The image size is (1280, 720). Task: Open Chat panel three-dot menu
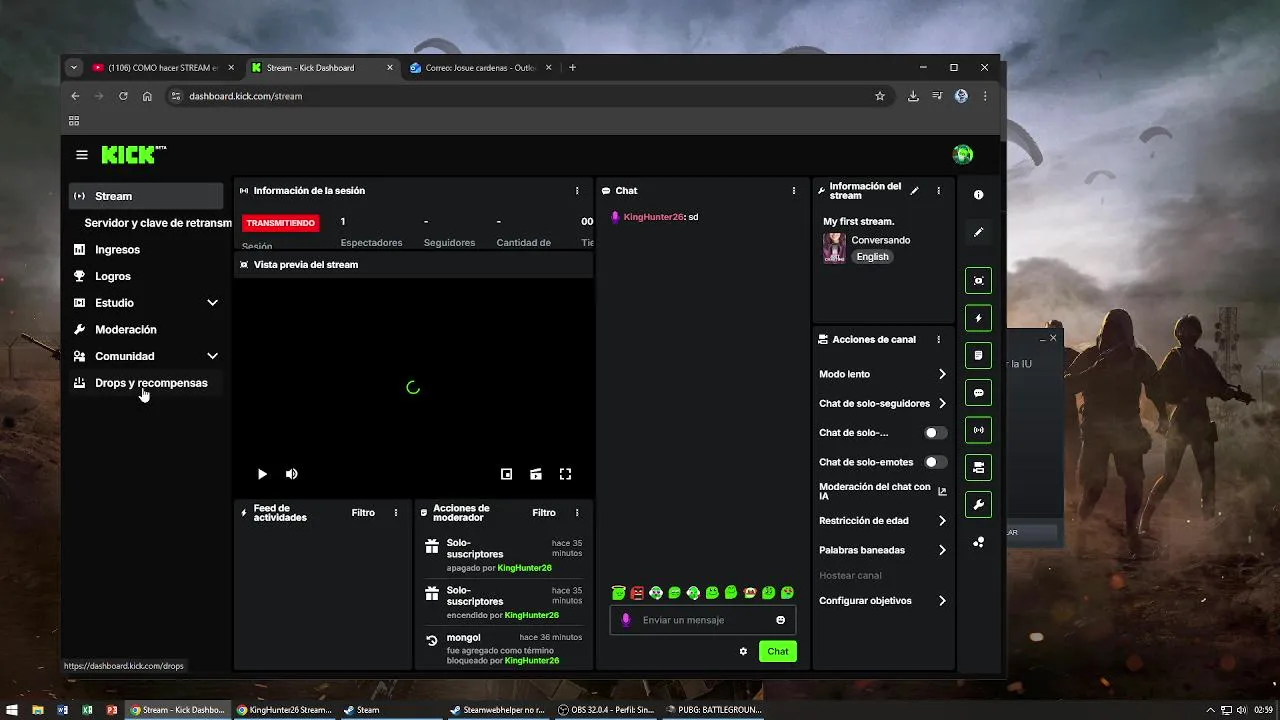(794, 190)
